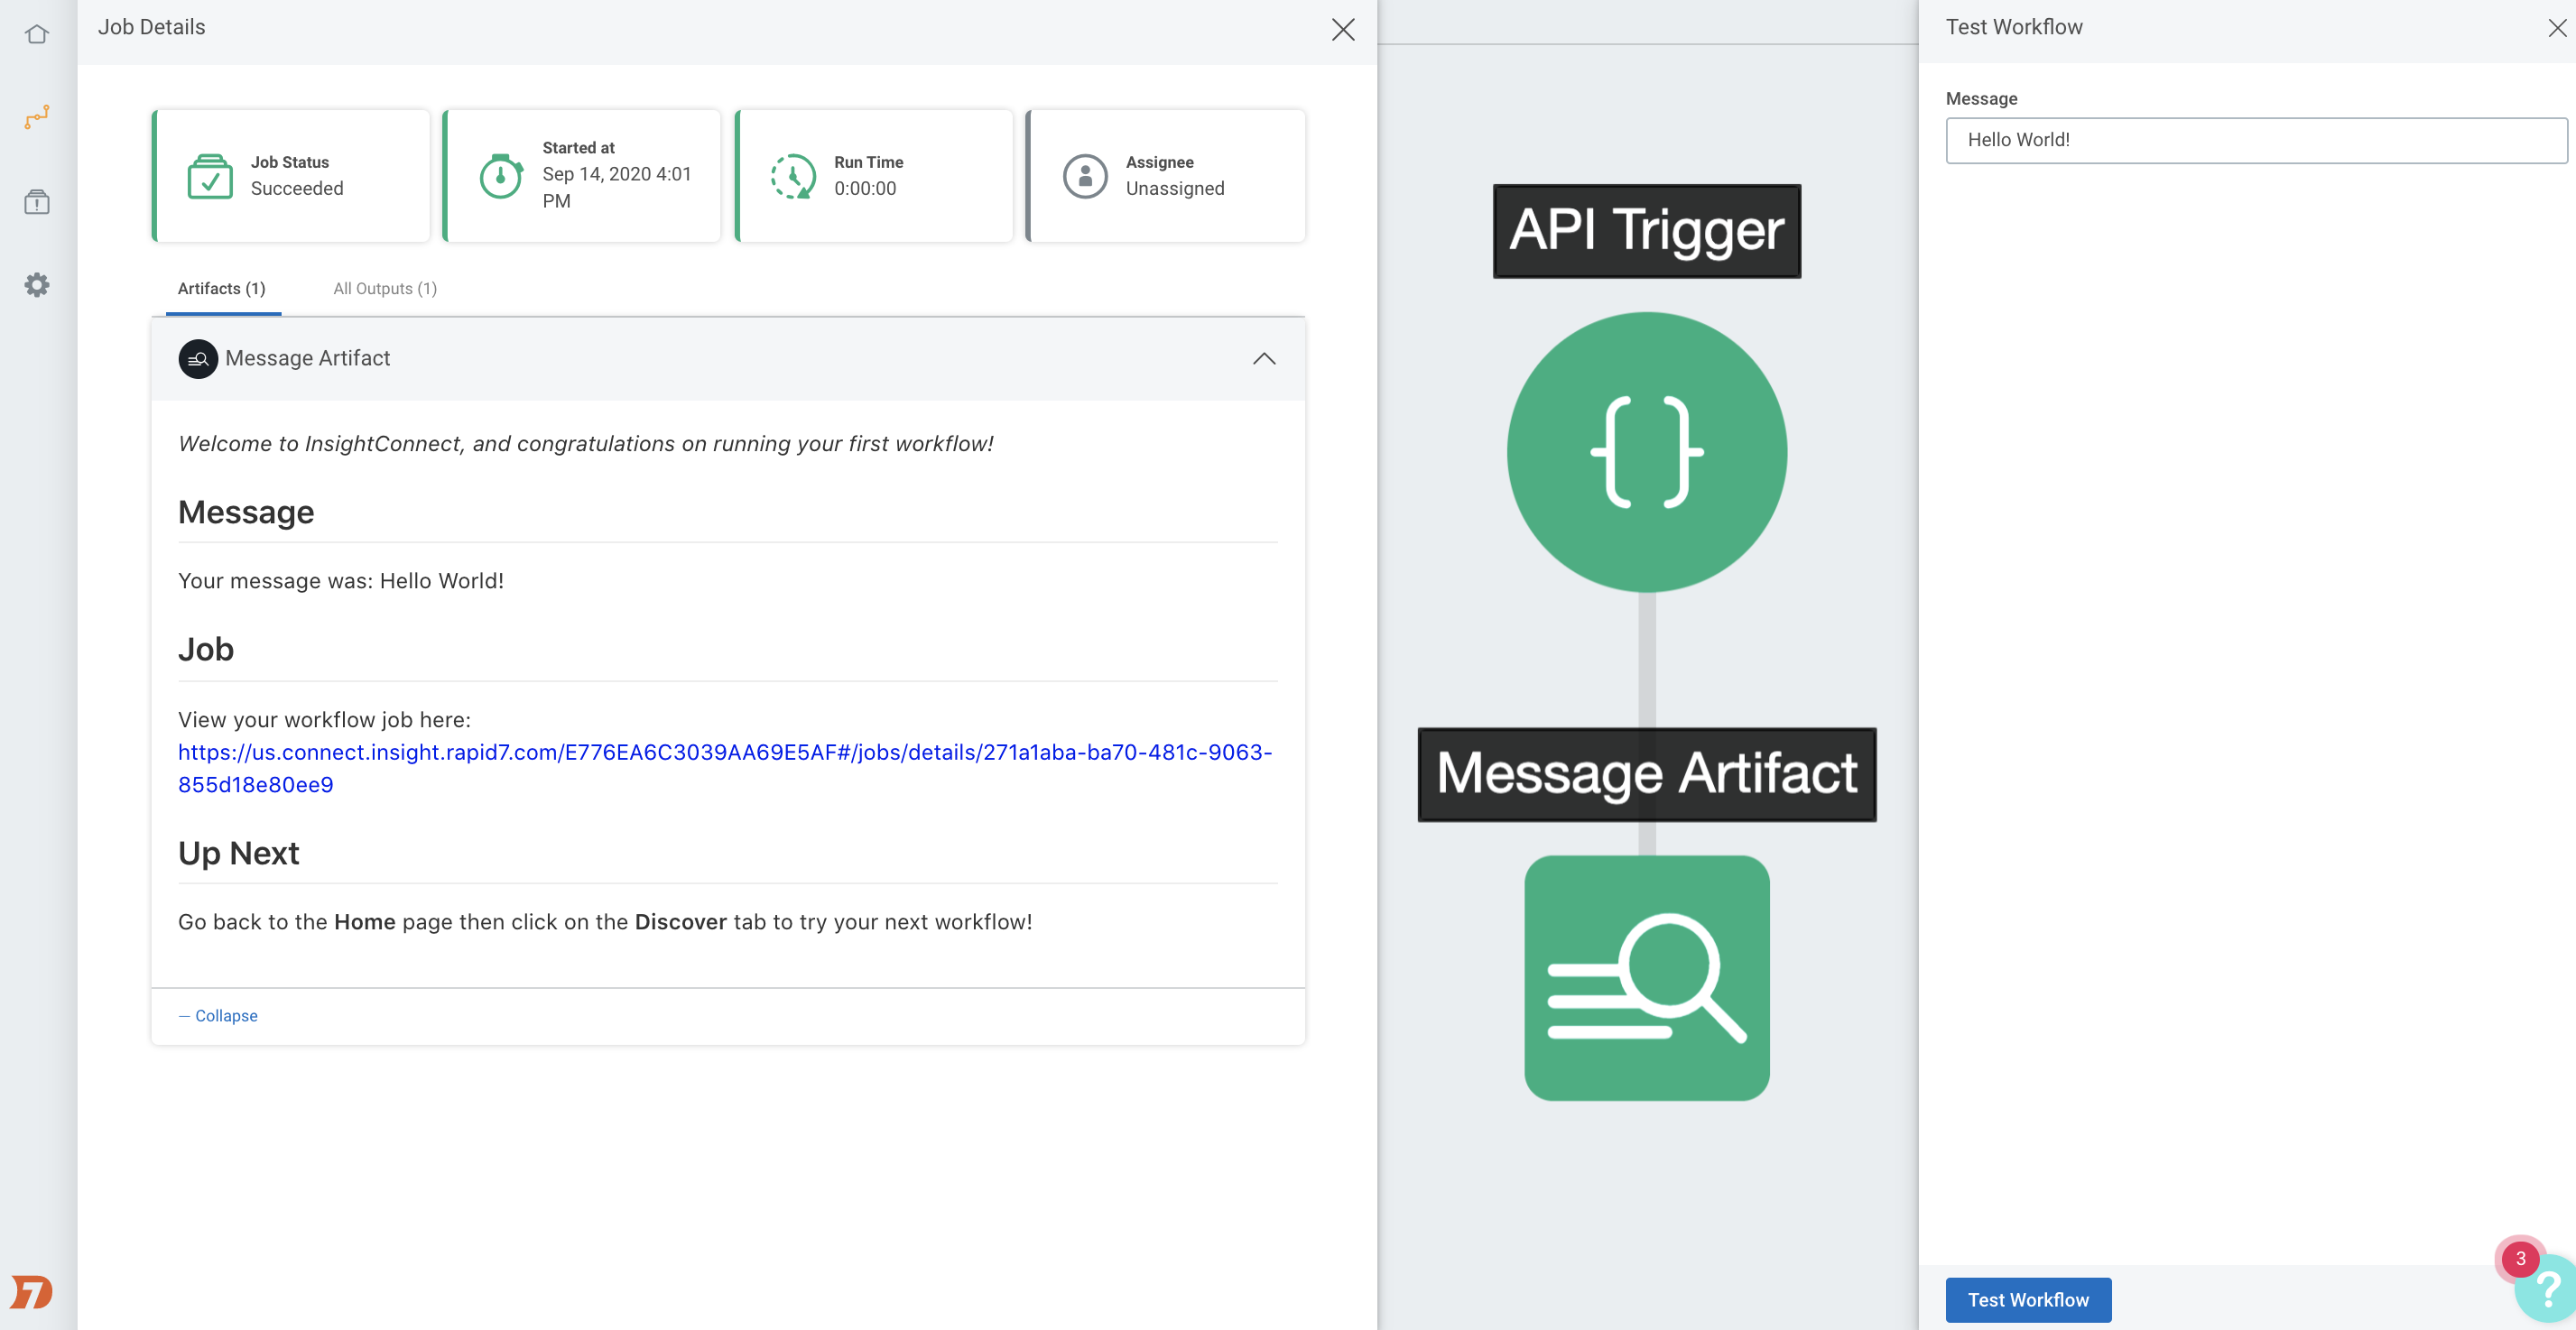Open the Settings gear in sidebar
The height and width of the screenshot is (1330, 2576).
click(x=37, y=285)
